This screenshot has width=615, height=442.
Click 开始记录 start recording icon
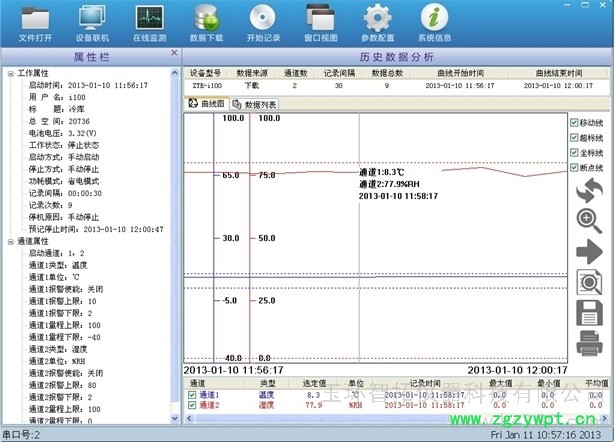pyautogui.click(x=262, y=20)
